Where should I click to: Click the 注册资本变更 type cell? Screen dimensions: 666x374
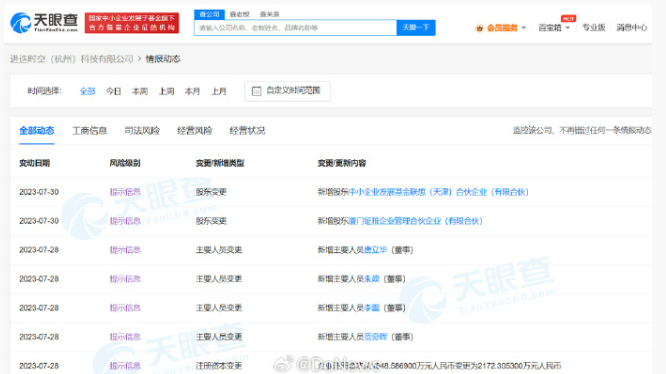click(x=219, y=366)
